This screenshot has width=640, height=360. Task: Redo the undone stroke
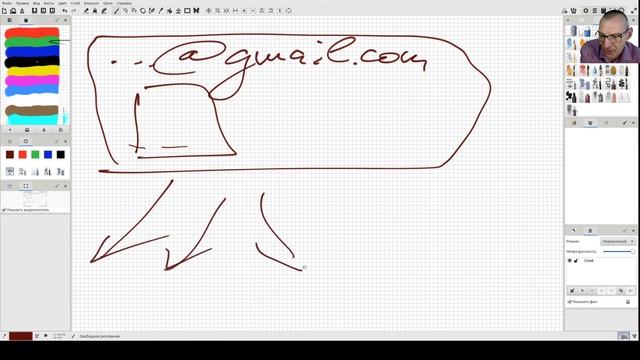[74, 11]
